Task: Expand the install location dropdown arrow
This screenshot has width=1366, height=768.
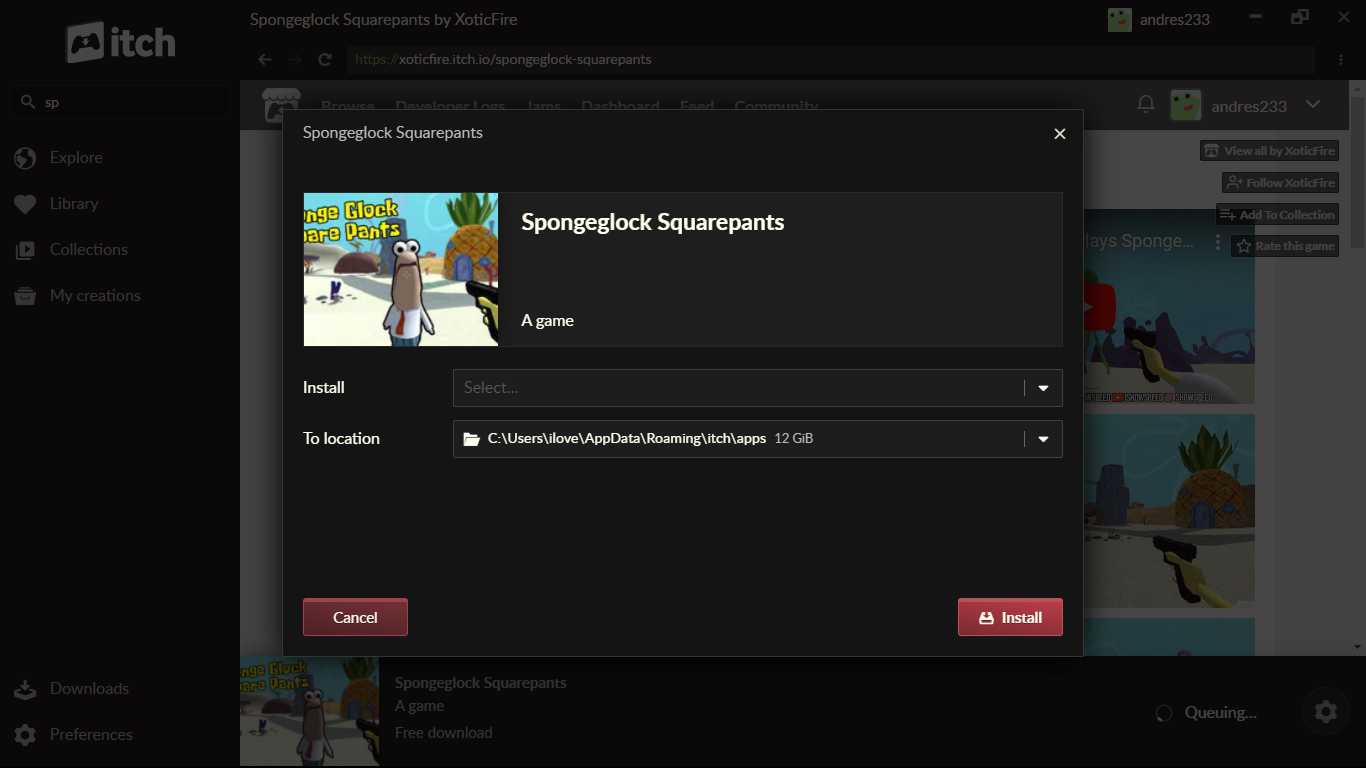Action: (1043, 439)
